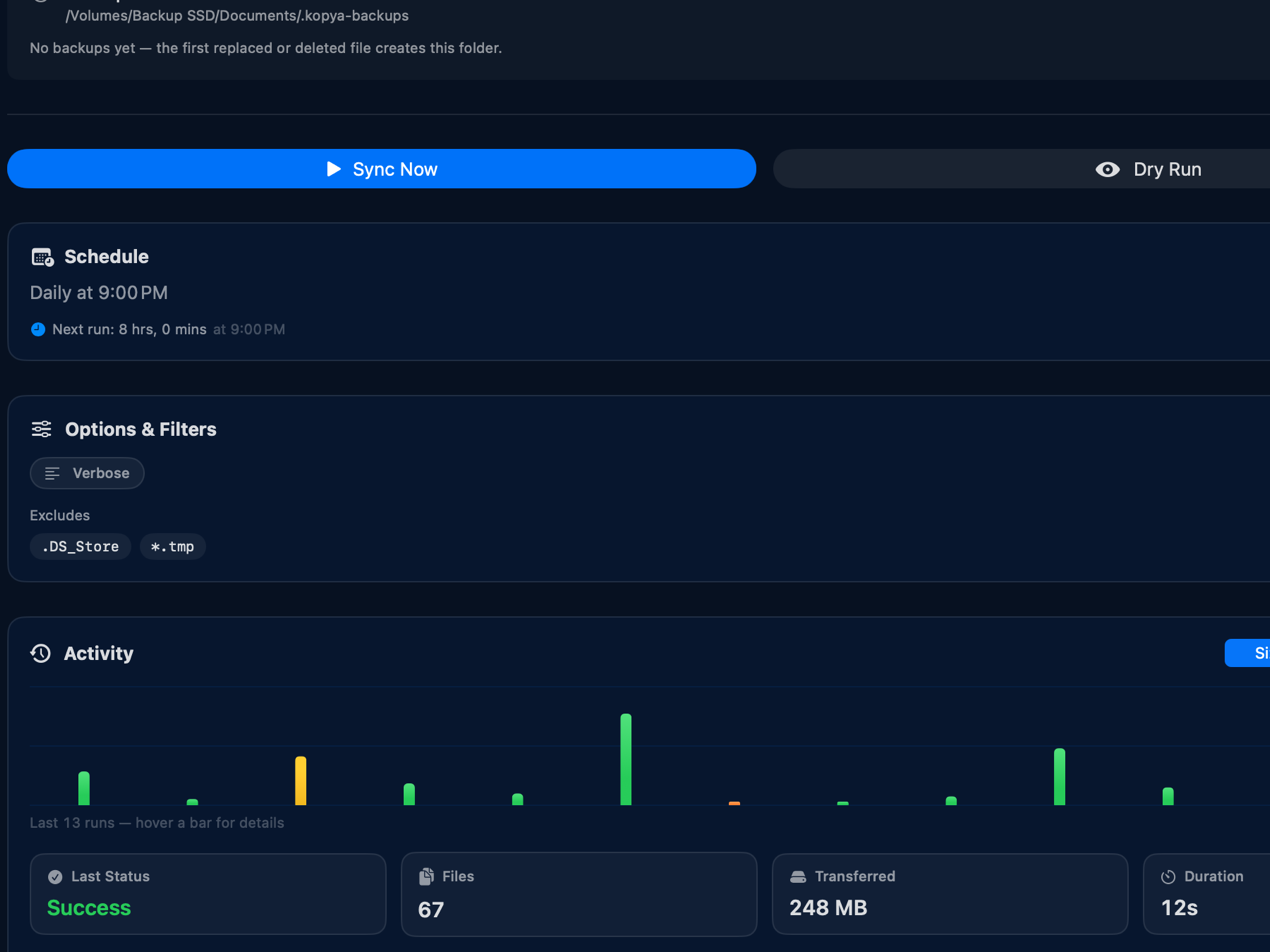Click the tallest green bar in the Activity chart

click(626, 760)
